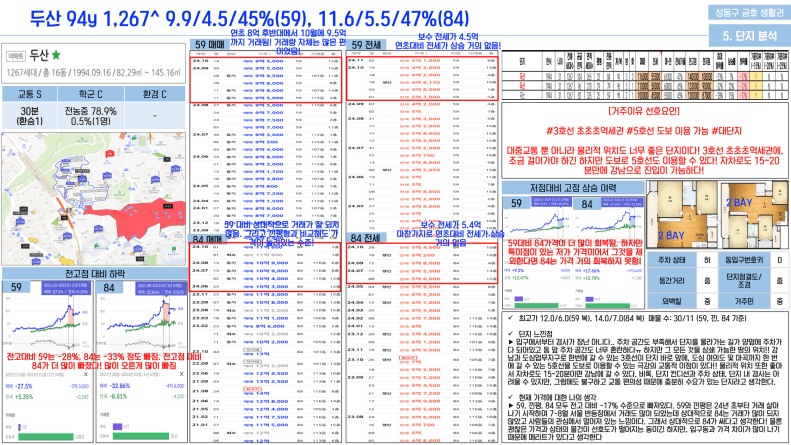Open the right 2 BAY floor plan image

(754, 214)
